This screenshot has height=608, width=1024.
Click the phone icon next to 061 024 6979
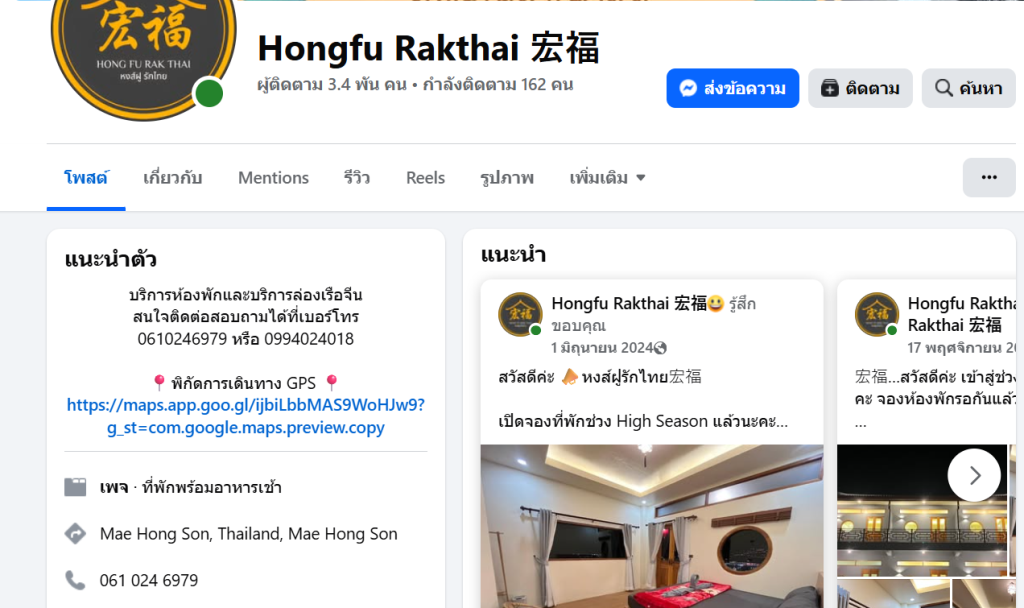(75, 580)
